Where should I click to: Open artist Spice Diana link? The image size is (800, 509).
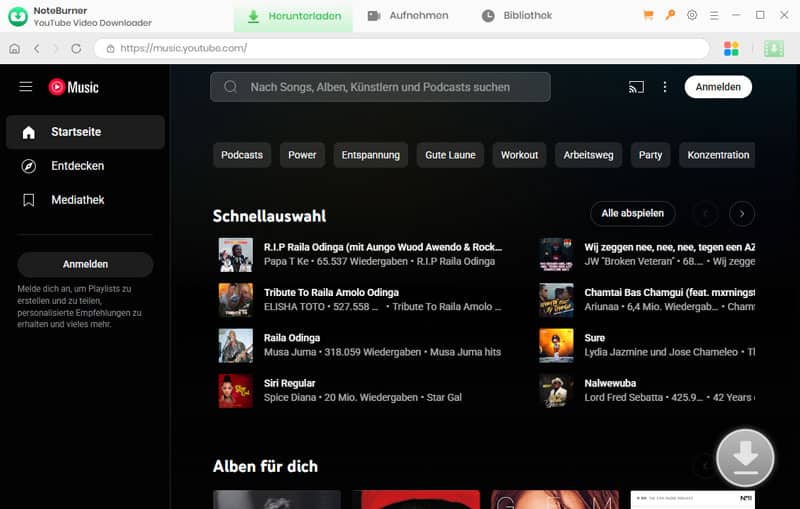click(290, 398)
